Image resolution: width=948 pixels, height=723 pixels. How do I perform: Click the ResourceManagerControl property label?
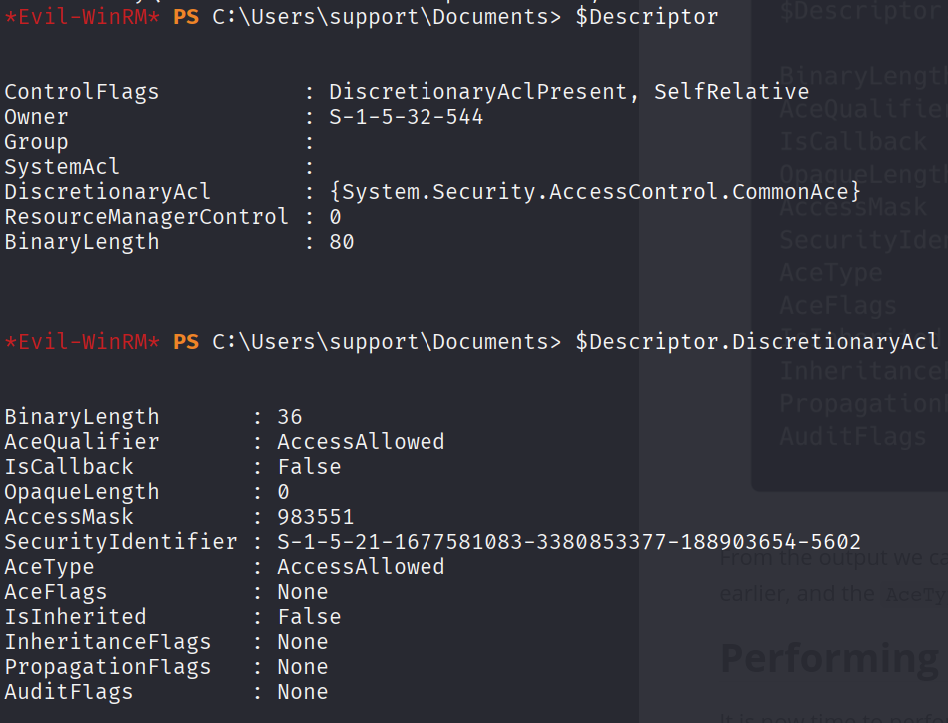coord(146,217)
